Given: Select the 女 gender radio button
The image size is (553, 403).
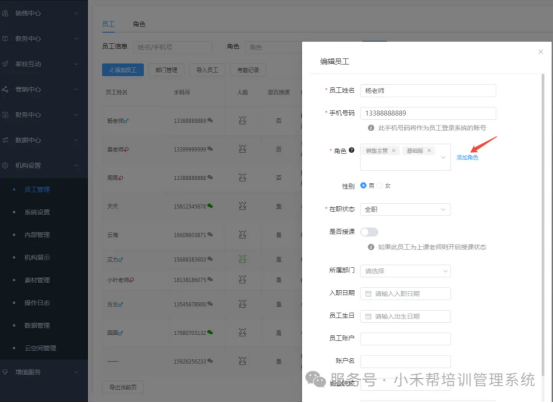Looking at the screenshot, I should tap(380, 185).
